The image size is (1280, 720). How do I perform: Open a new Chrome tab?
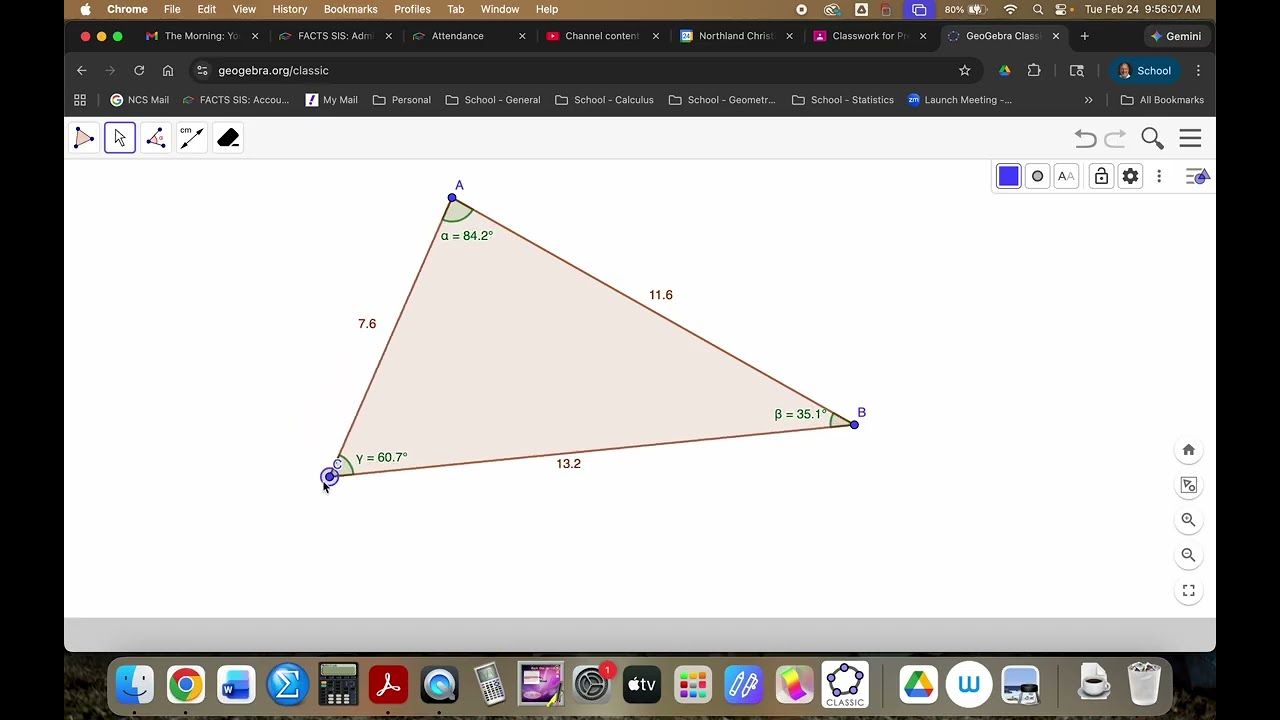1084,36
